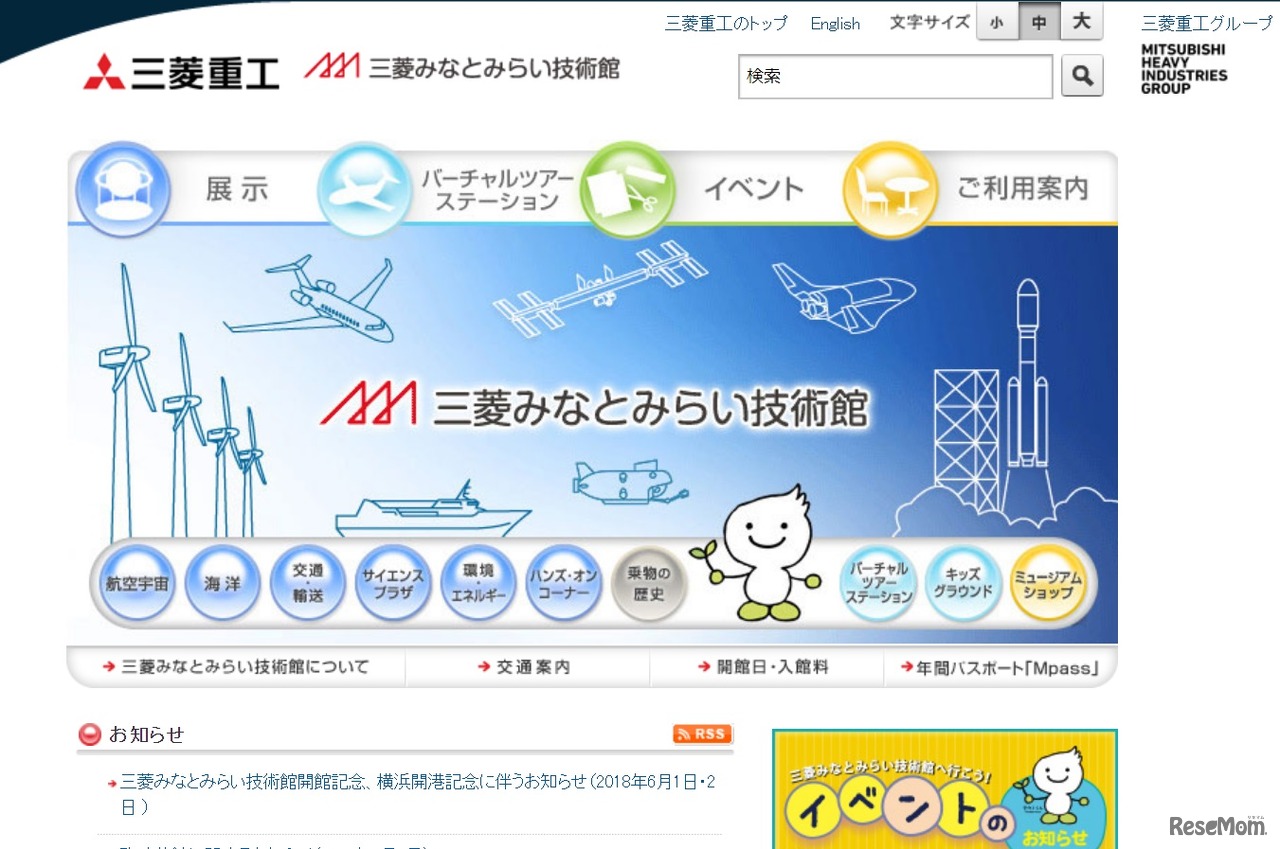Select the light-blue バーチャルツアーステーション round button
This screenshot has width=1280, height=849.
coord(878,583)
